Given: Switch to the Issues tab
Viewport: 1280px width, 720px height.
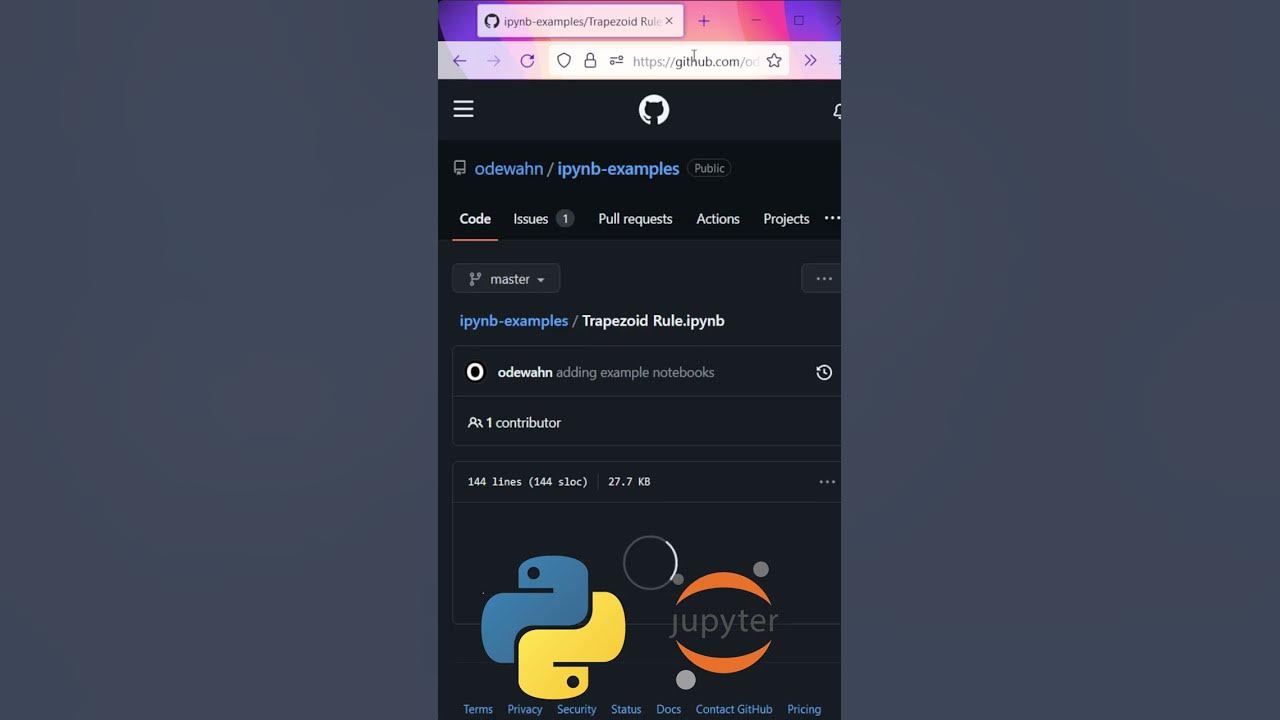Looking at the screenshot, I should click(x=543, y=219).
